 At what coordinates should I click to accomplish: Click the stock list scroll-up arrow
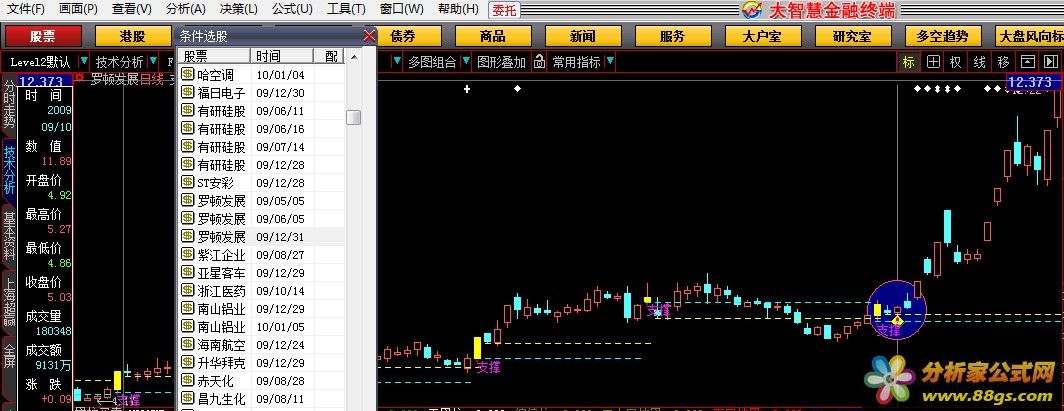coord(353,56)
